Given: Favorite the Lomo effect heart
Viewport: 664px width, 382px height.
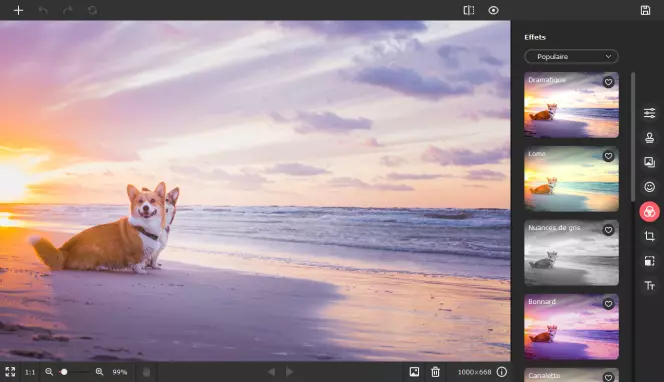Looking at the screenshot, I should pos(609,156).
